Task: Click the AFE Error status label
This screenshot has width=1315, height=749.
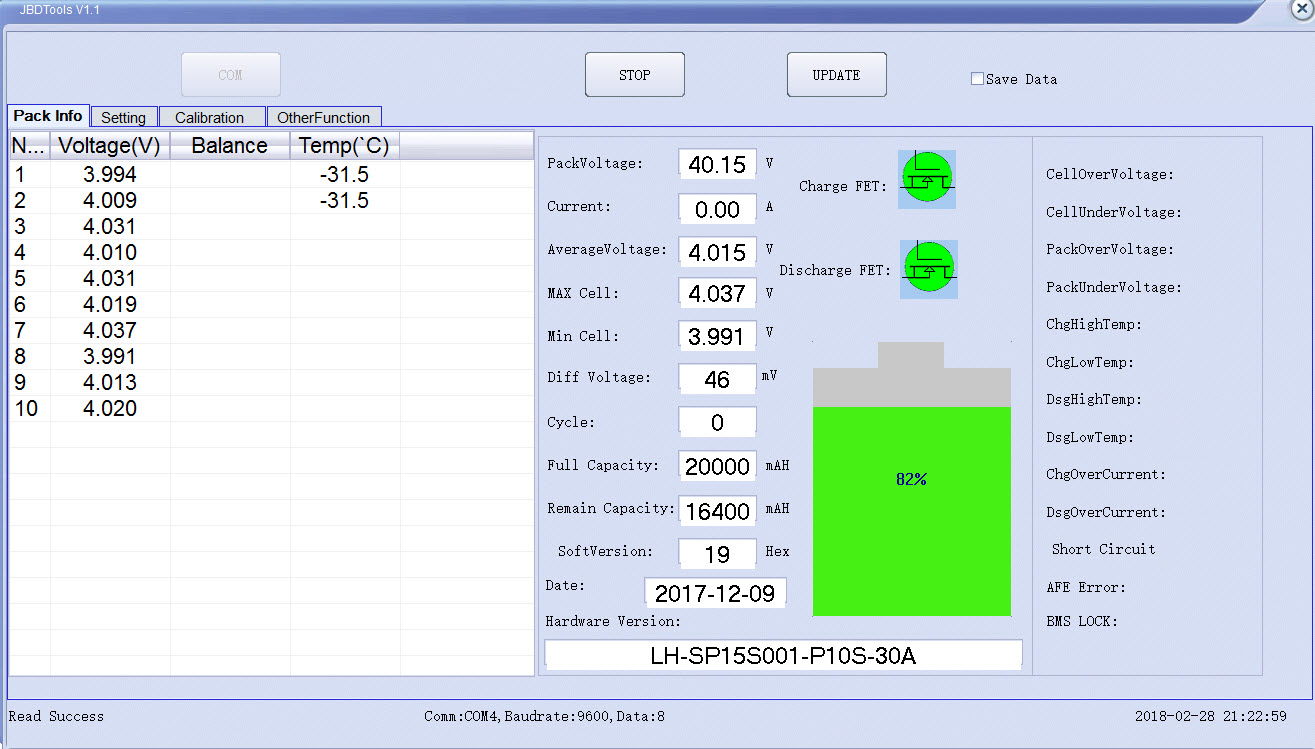Action: tap(1086, 588)
